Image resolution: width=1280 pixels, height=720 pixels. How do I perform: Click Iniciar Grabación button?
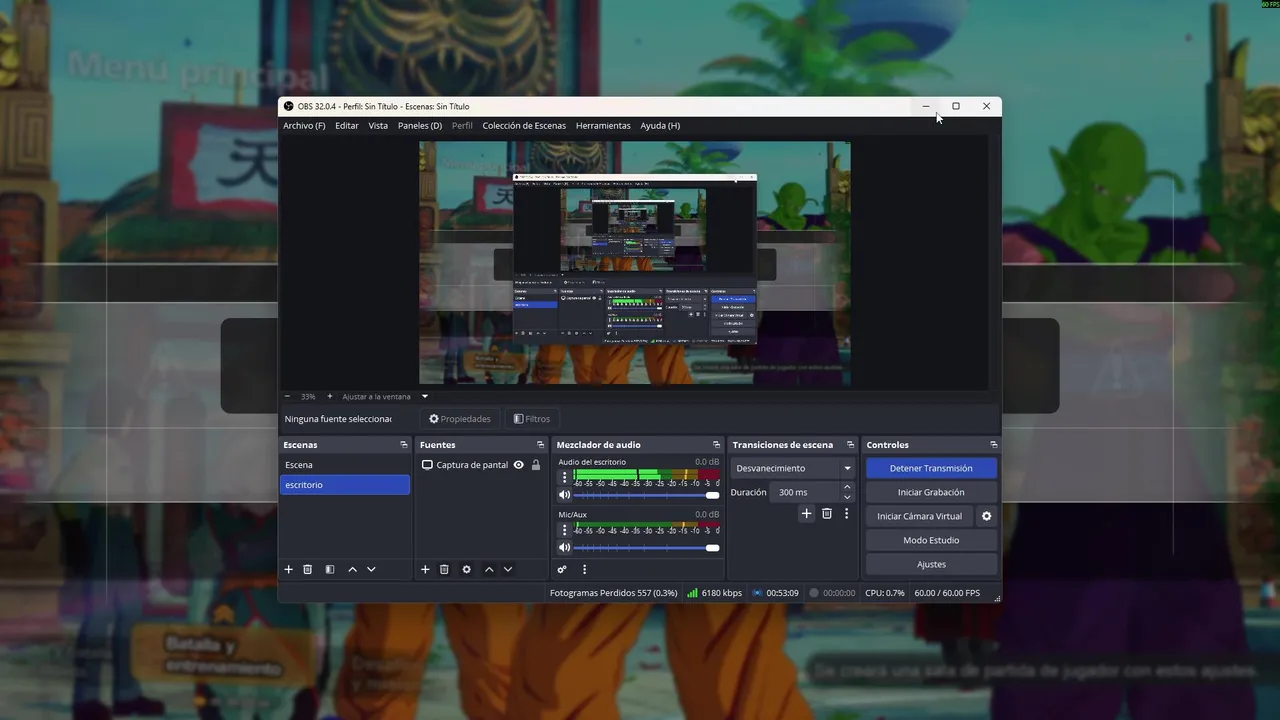(931, 492)
